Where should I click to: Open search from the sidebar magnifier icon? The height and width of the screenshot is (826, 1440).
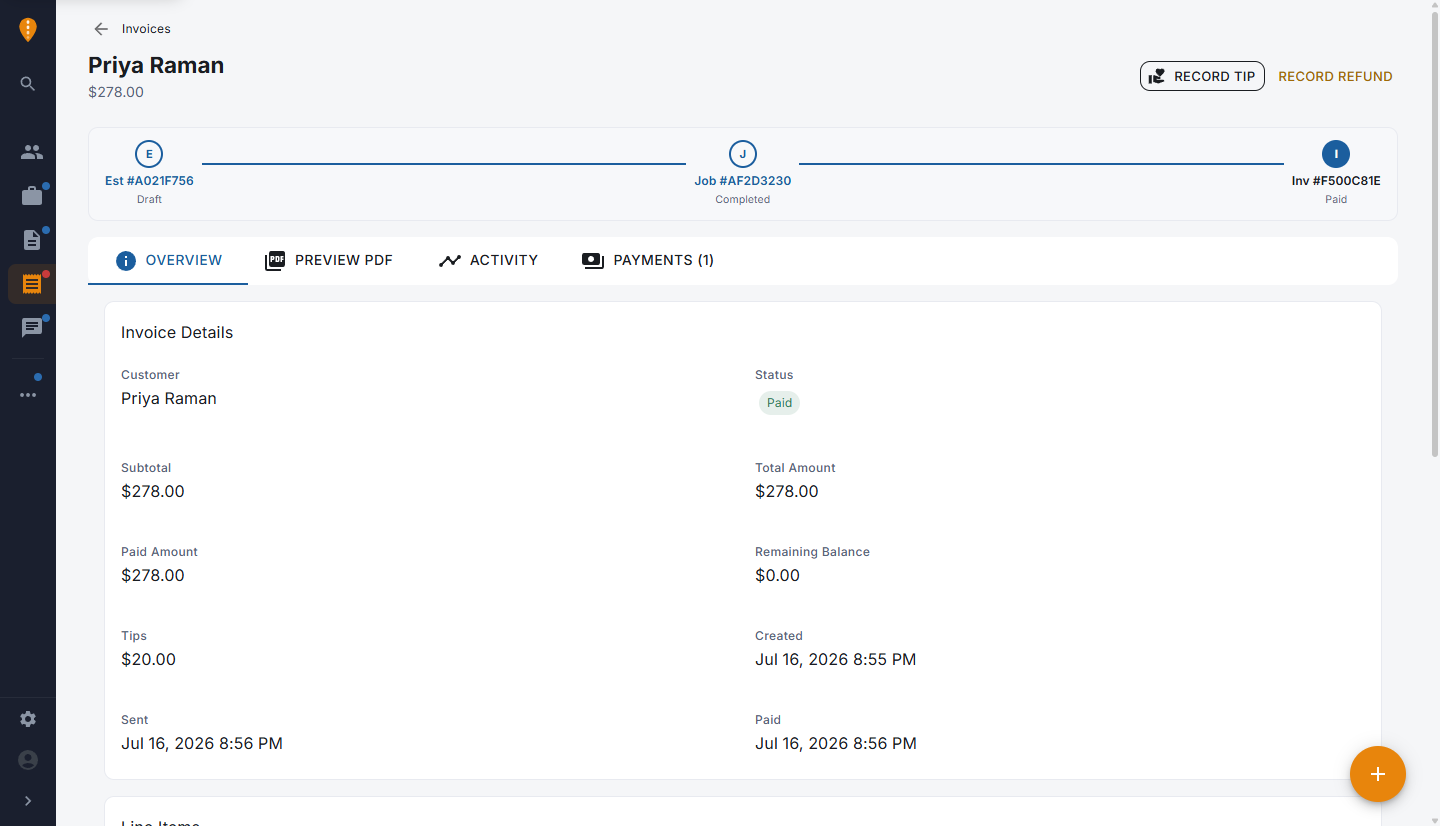point(28,84)
